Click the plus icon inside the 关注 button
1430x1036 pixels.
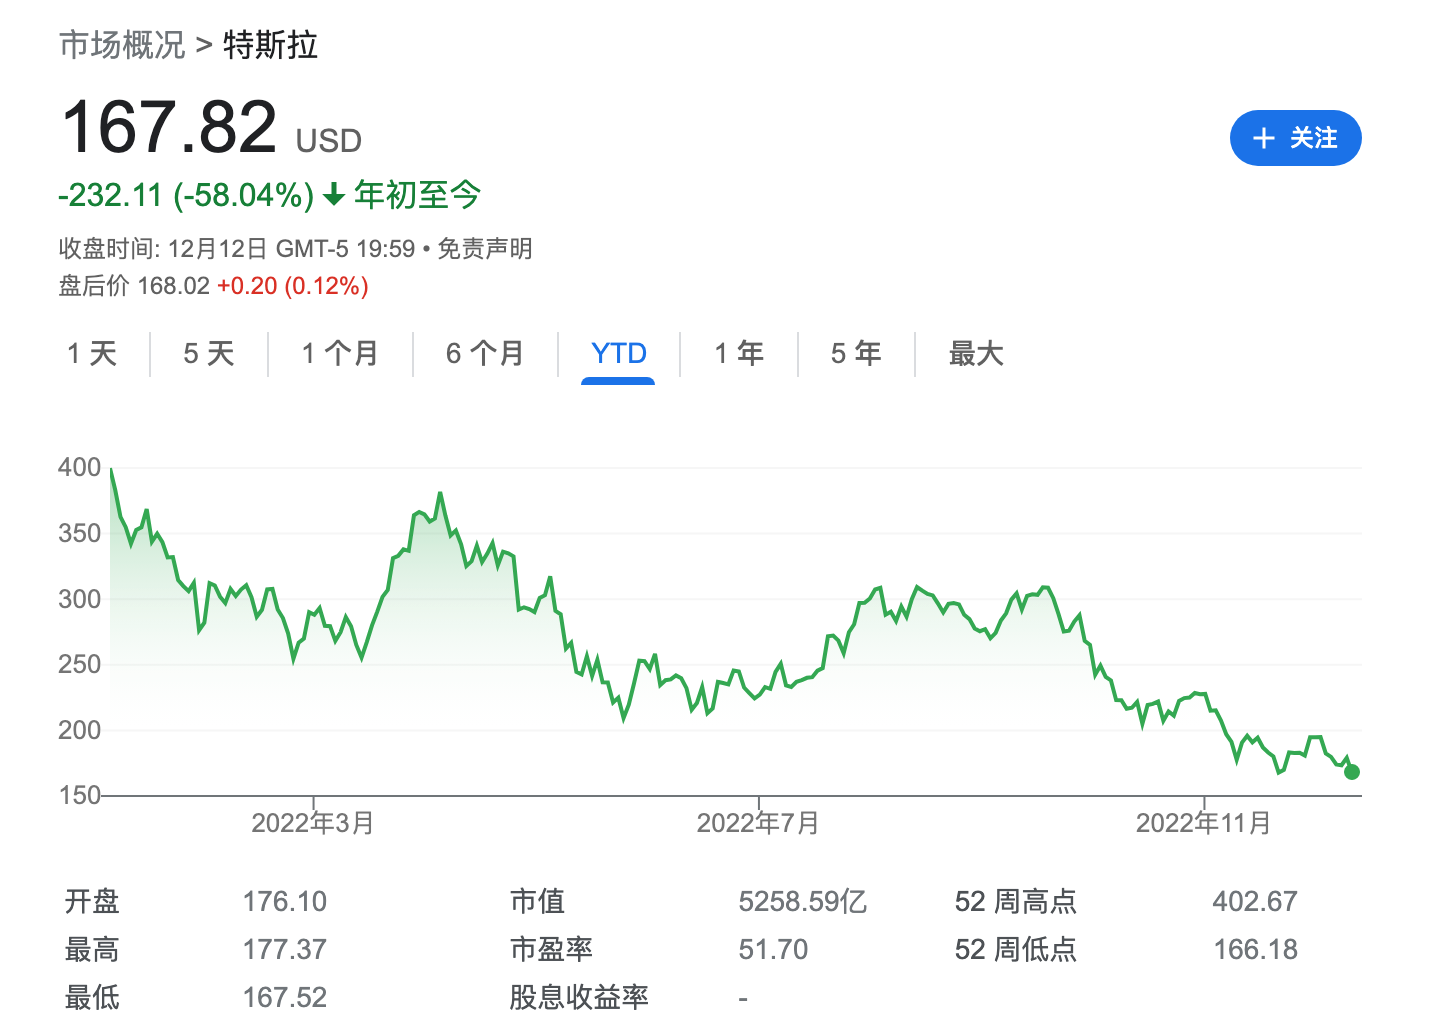(x=1262, y=138)
